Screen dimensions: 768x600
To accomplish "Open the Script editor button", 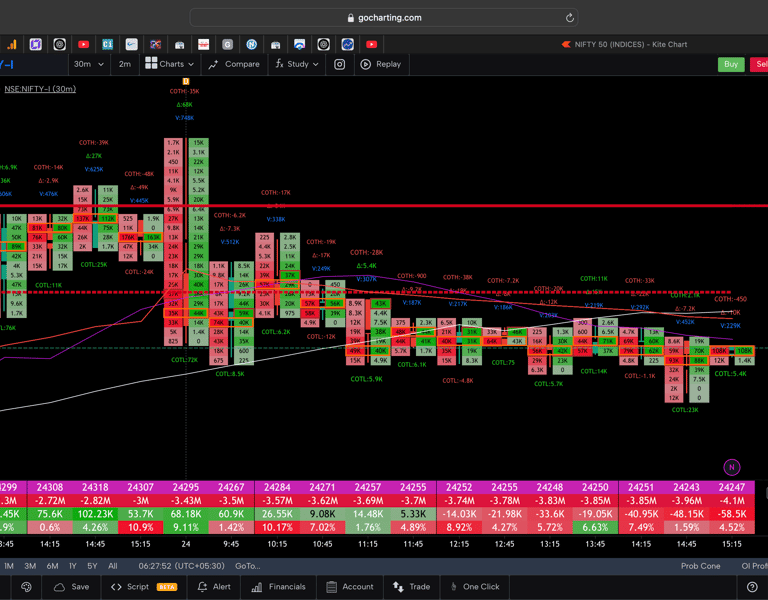I will click(144, 587).
